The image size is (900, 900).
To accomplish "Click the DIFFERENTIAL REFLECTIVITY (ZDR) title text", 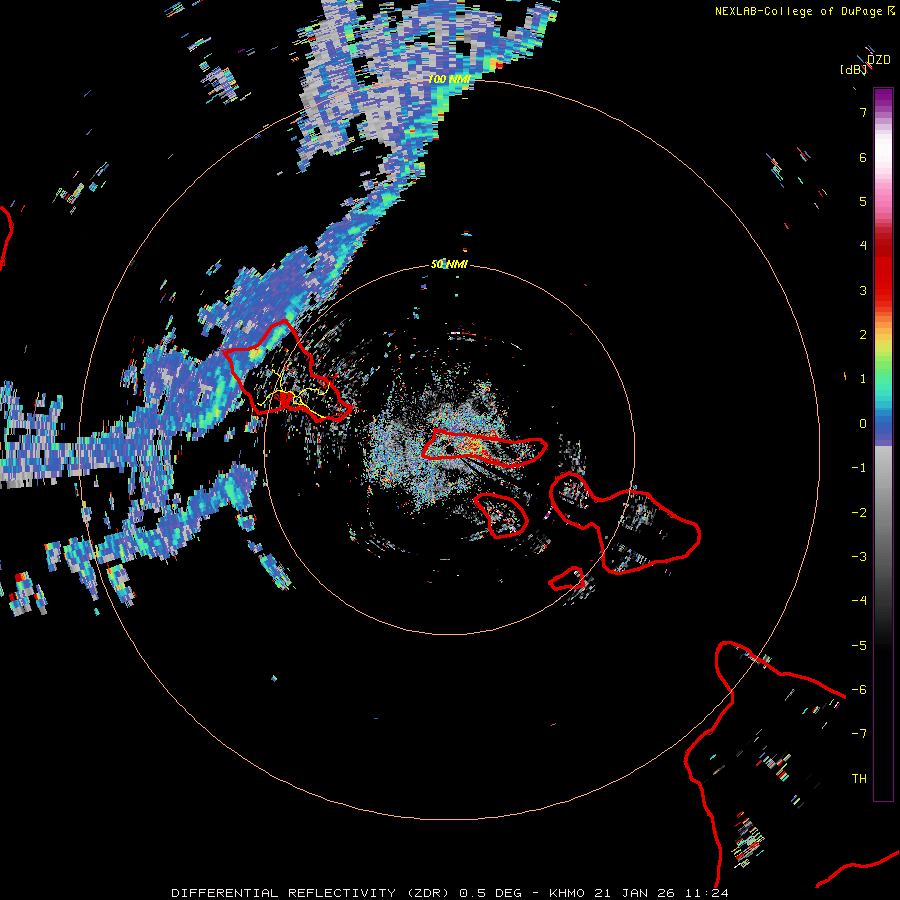I will click(313, 893).
